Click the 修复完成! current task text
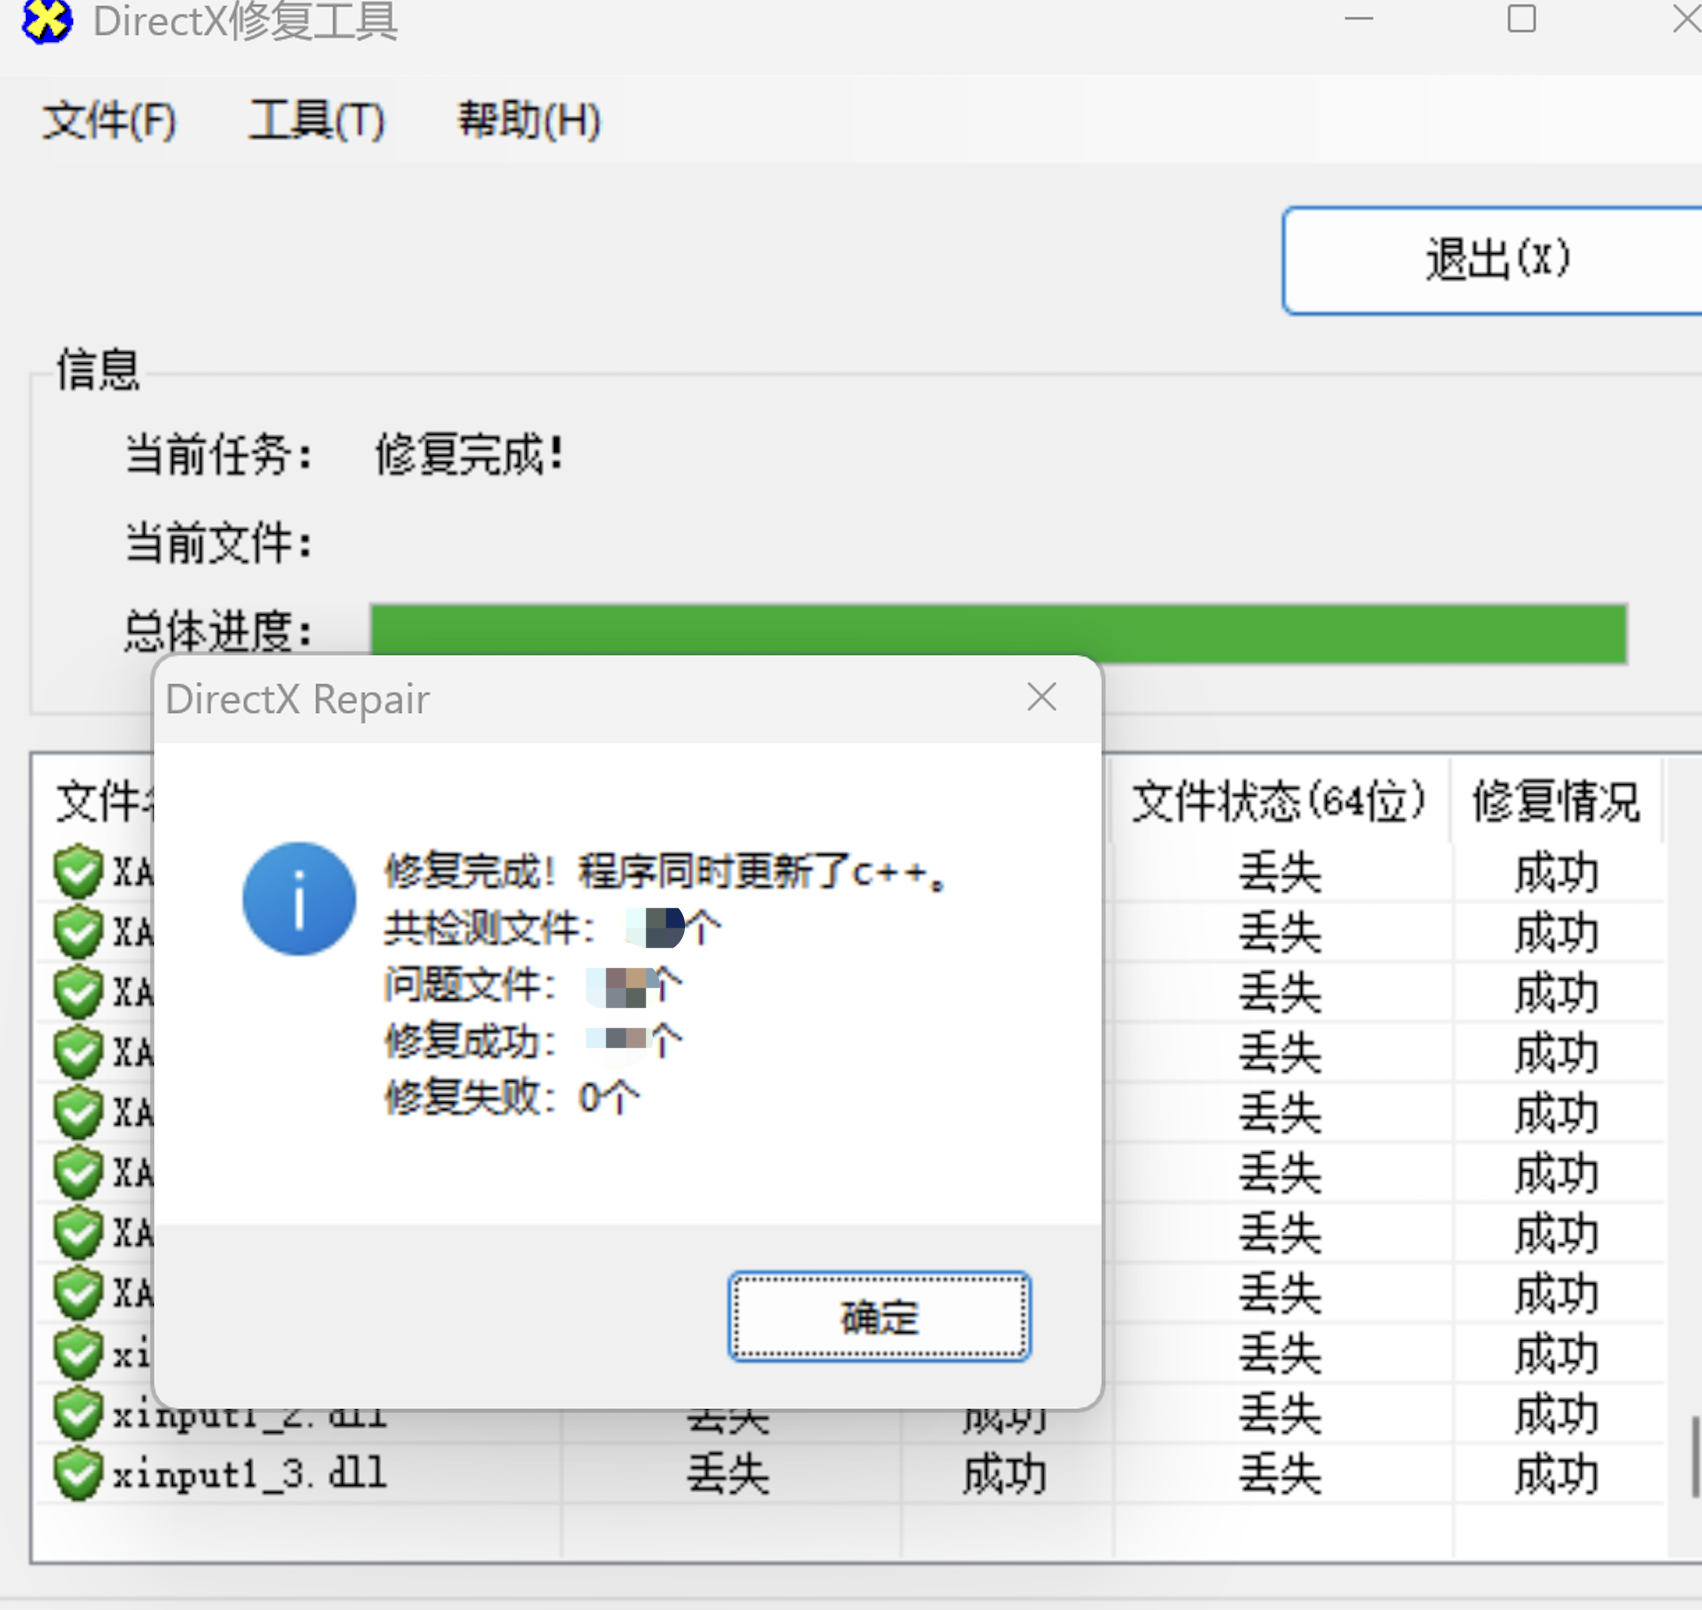Screen dimensions: 1702x1610 point(469,455)
